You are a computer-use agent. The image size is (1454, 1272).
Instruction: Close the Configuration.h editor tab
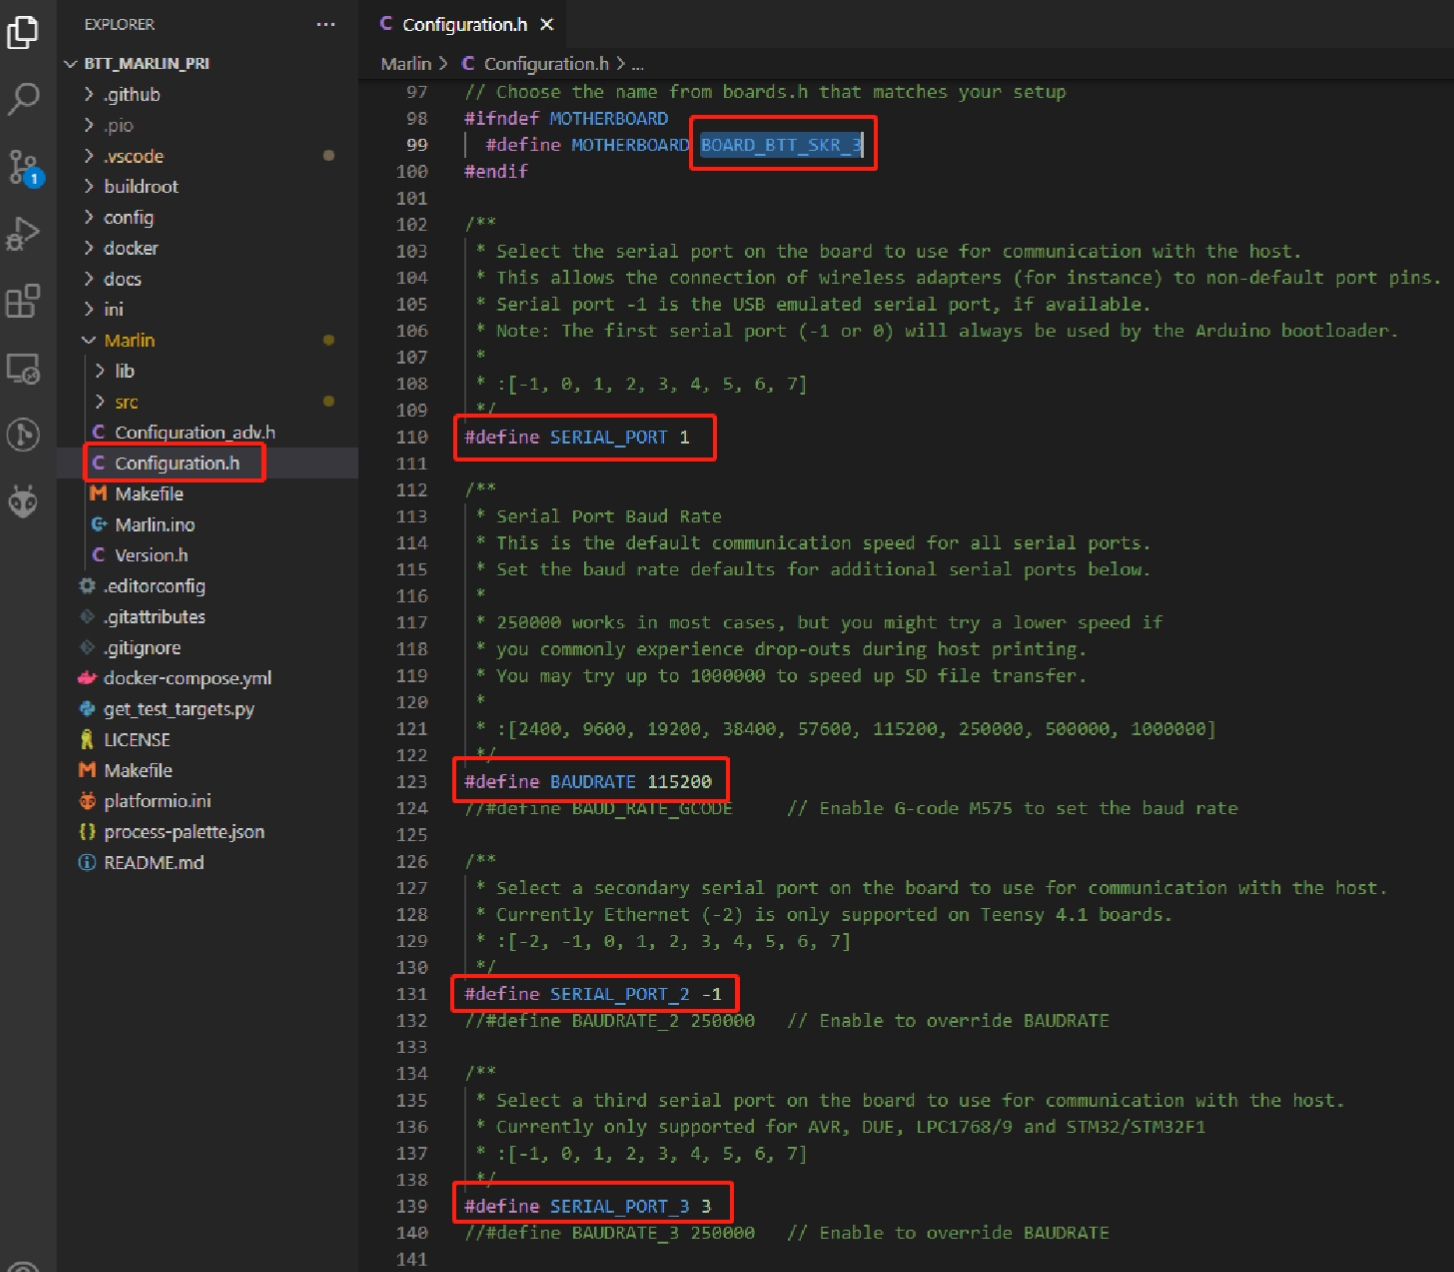547,24
